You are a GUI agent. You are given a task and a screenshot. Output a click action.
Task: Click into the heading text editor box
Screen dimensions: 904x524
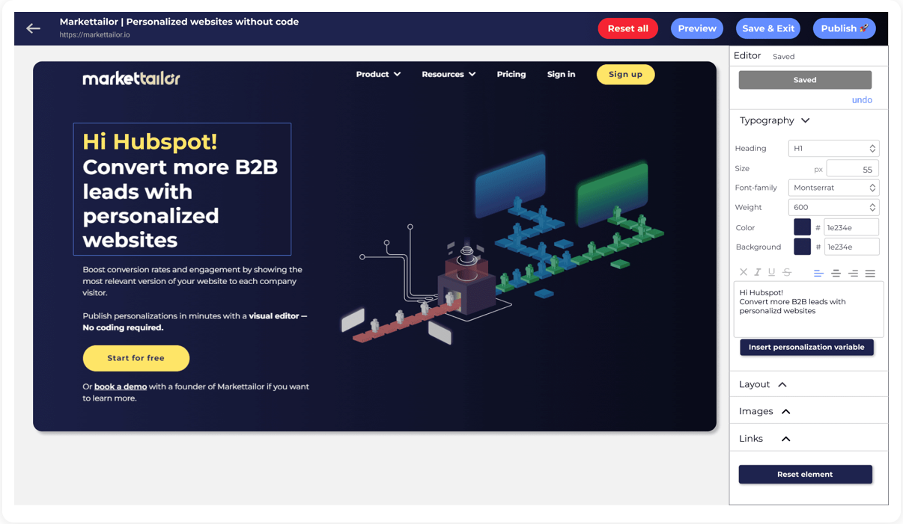tap(808, 309)
